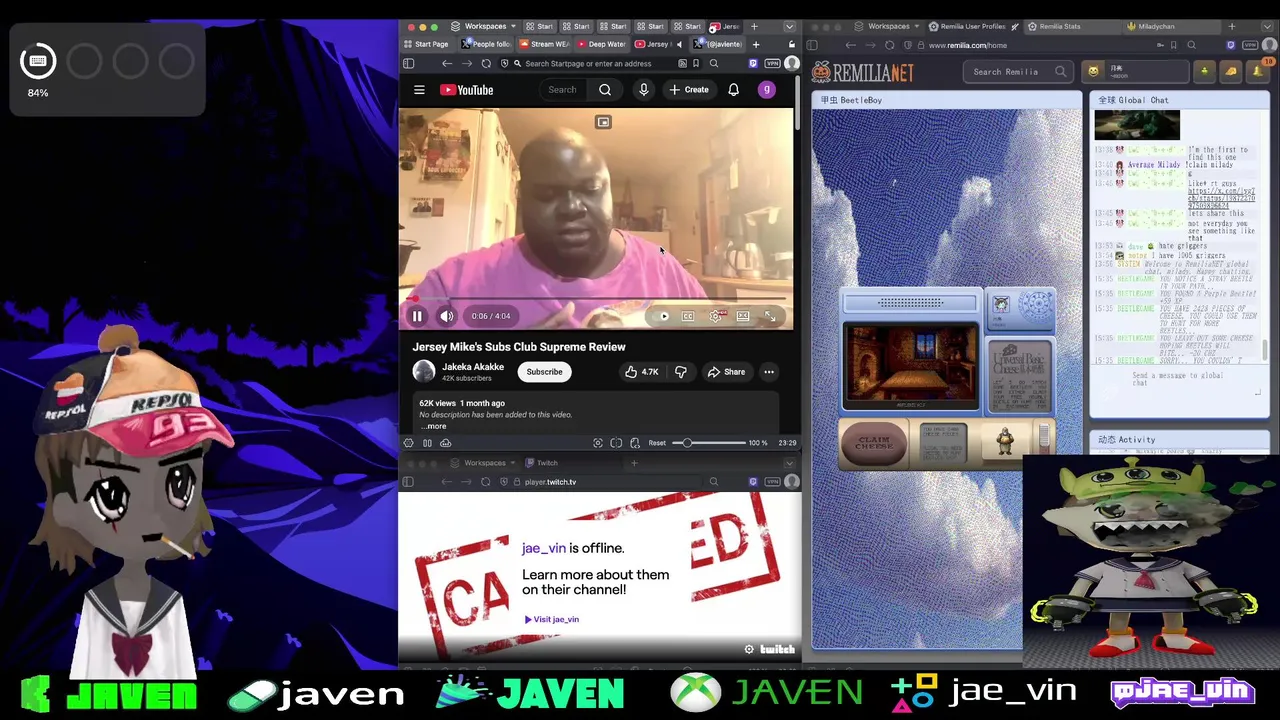
Task: Reset zoom in YouTube browser status bar
Action: click(x=657, y=443)
